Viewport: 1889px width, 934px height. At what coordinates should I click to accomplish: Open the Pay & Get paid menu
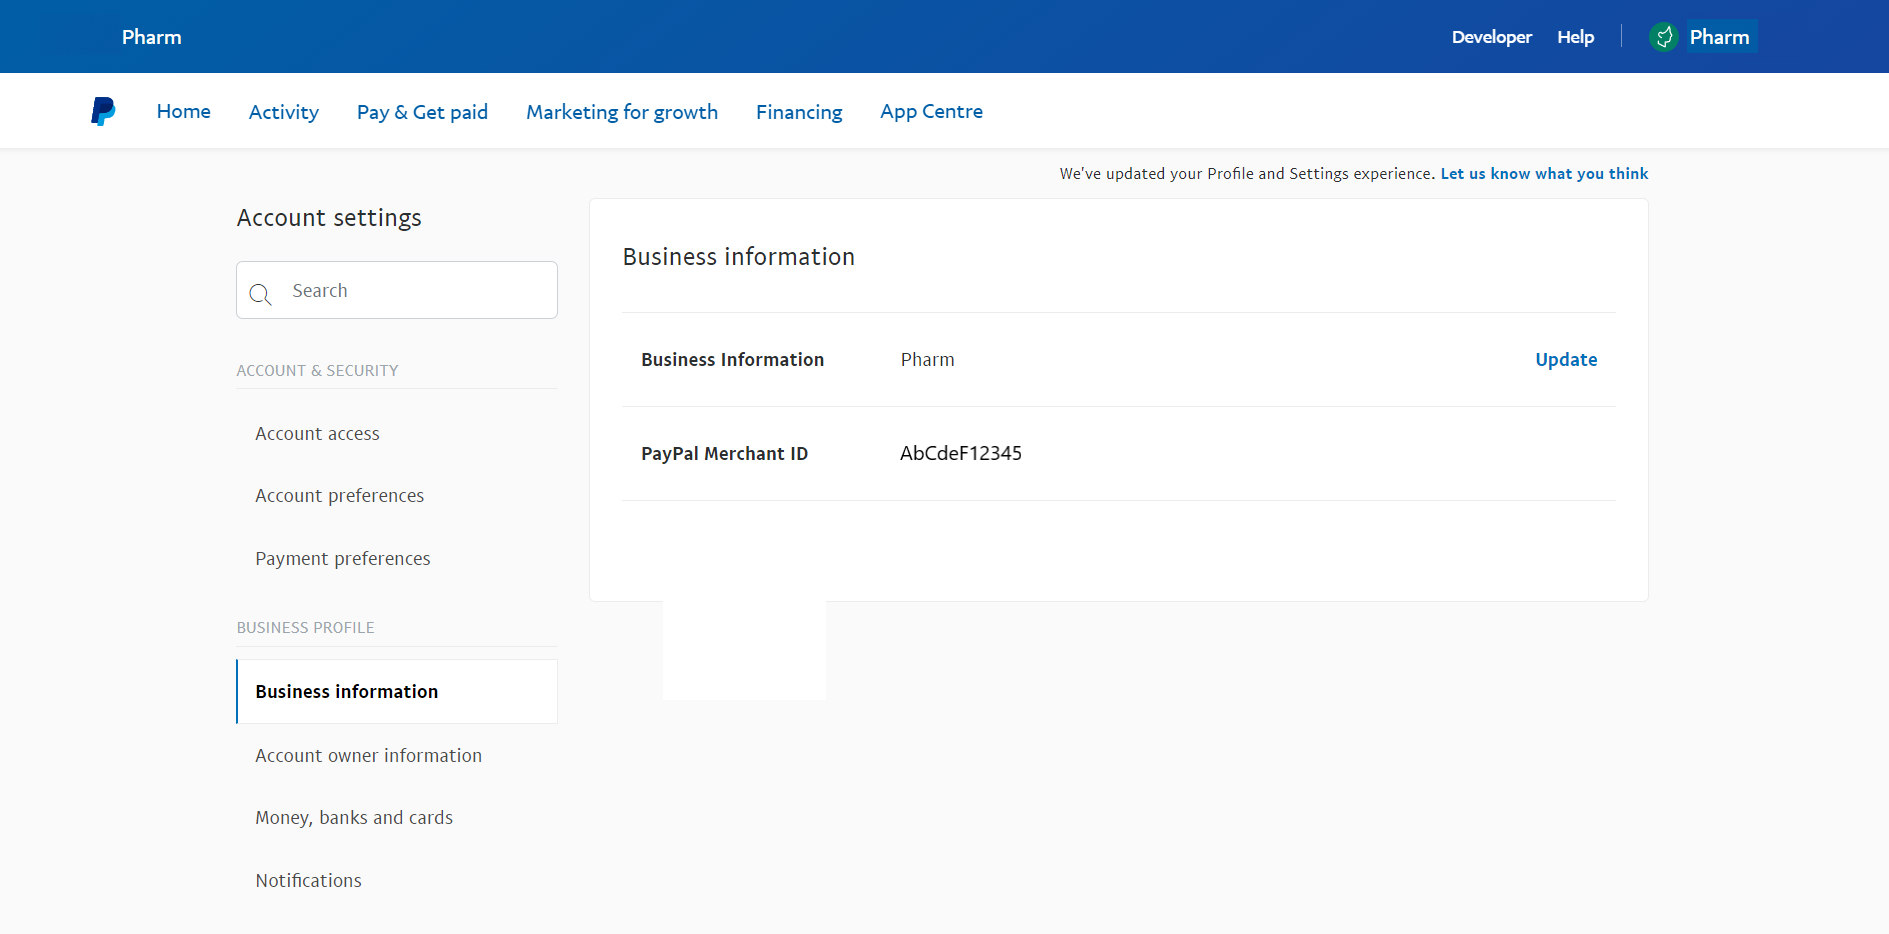pos(422,112)
